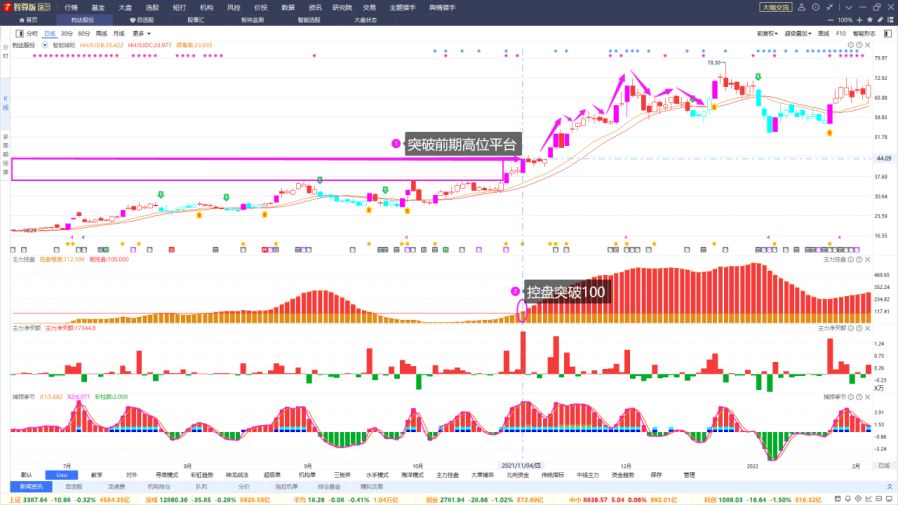Open the 行情 menu in top bar
This screenshot has height=505, width=898.
(x=71, y=6)
